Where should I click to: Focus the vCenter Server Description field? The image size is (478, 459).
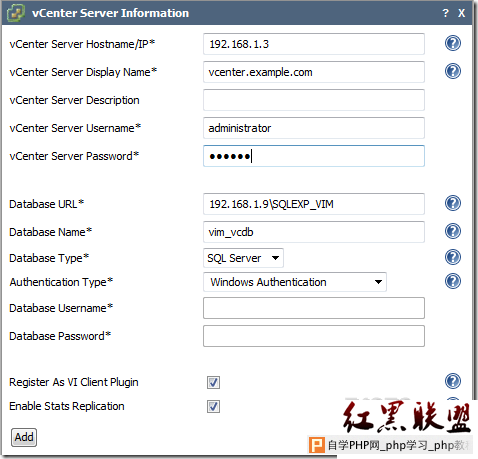[314, 100]
